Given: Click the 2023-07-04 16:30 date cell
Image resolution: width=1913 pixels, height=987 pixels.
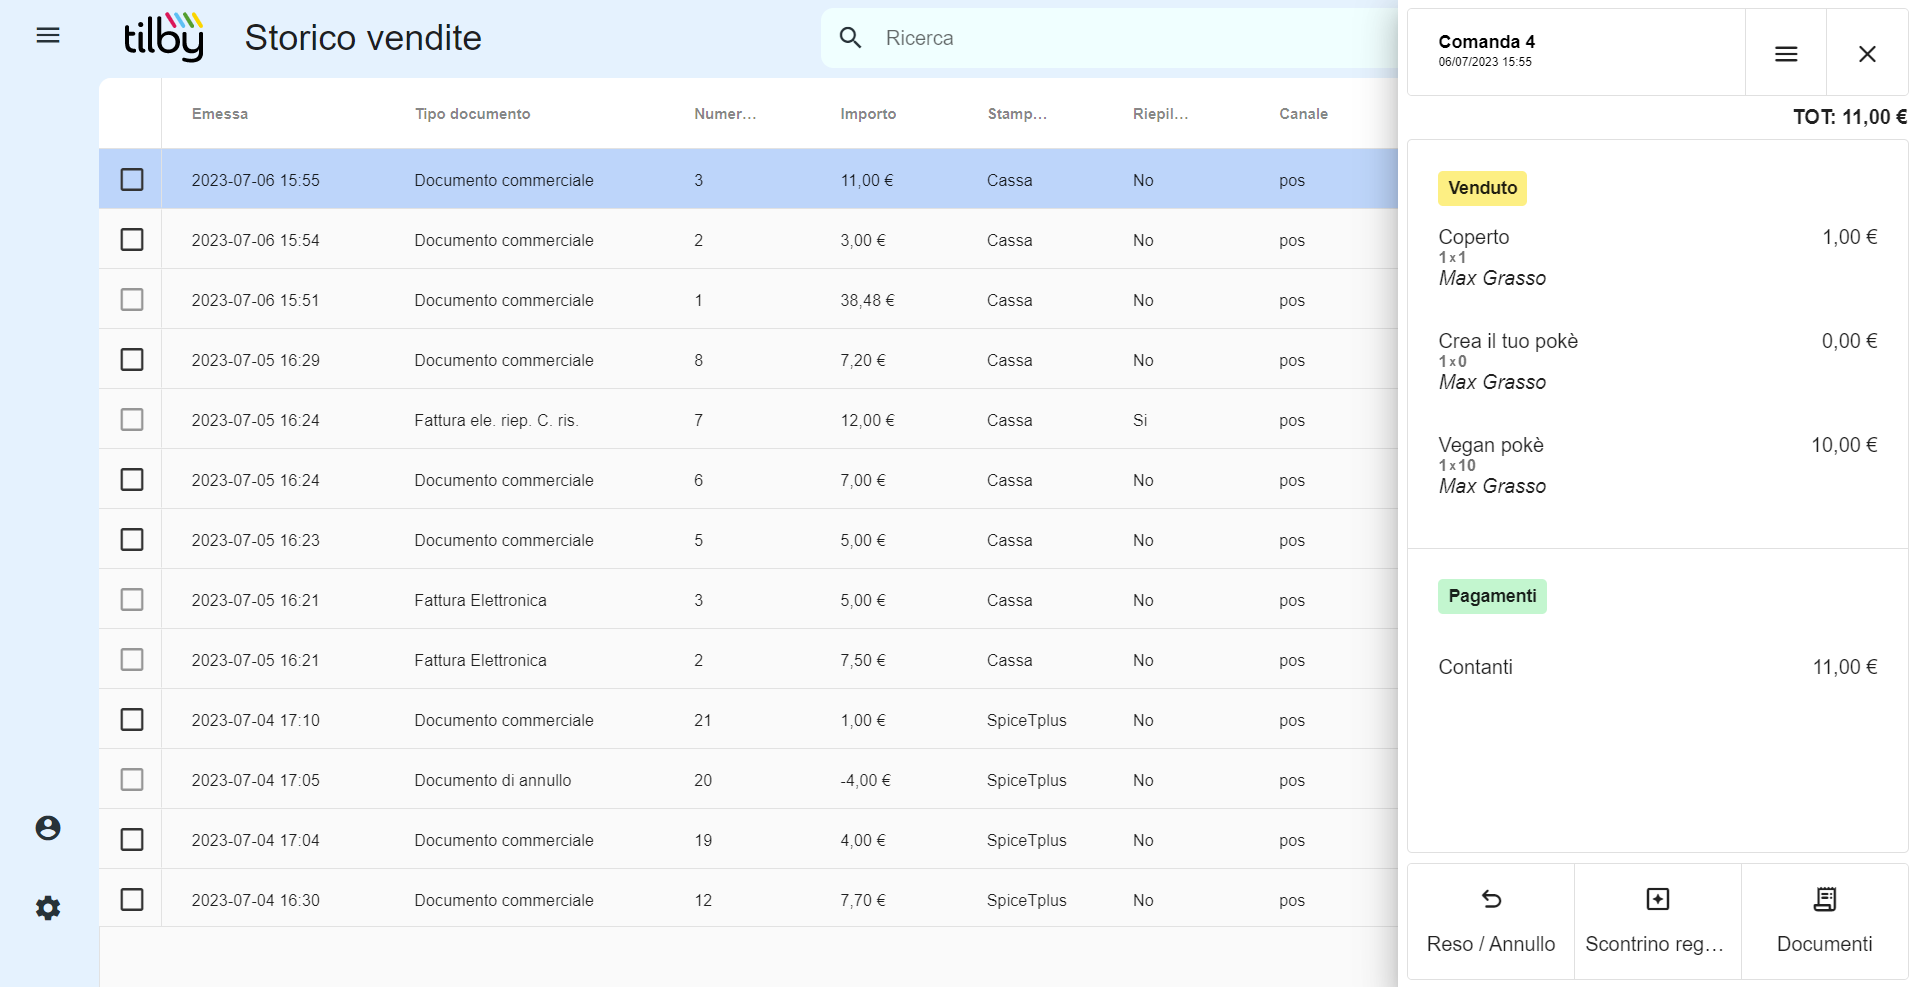Looking at the screenshot, I should 256,900.
